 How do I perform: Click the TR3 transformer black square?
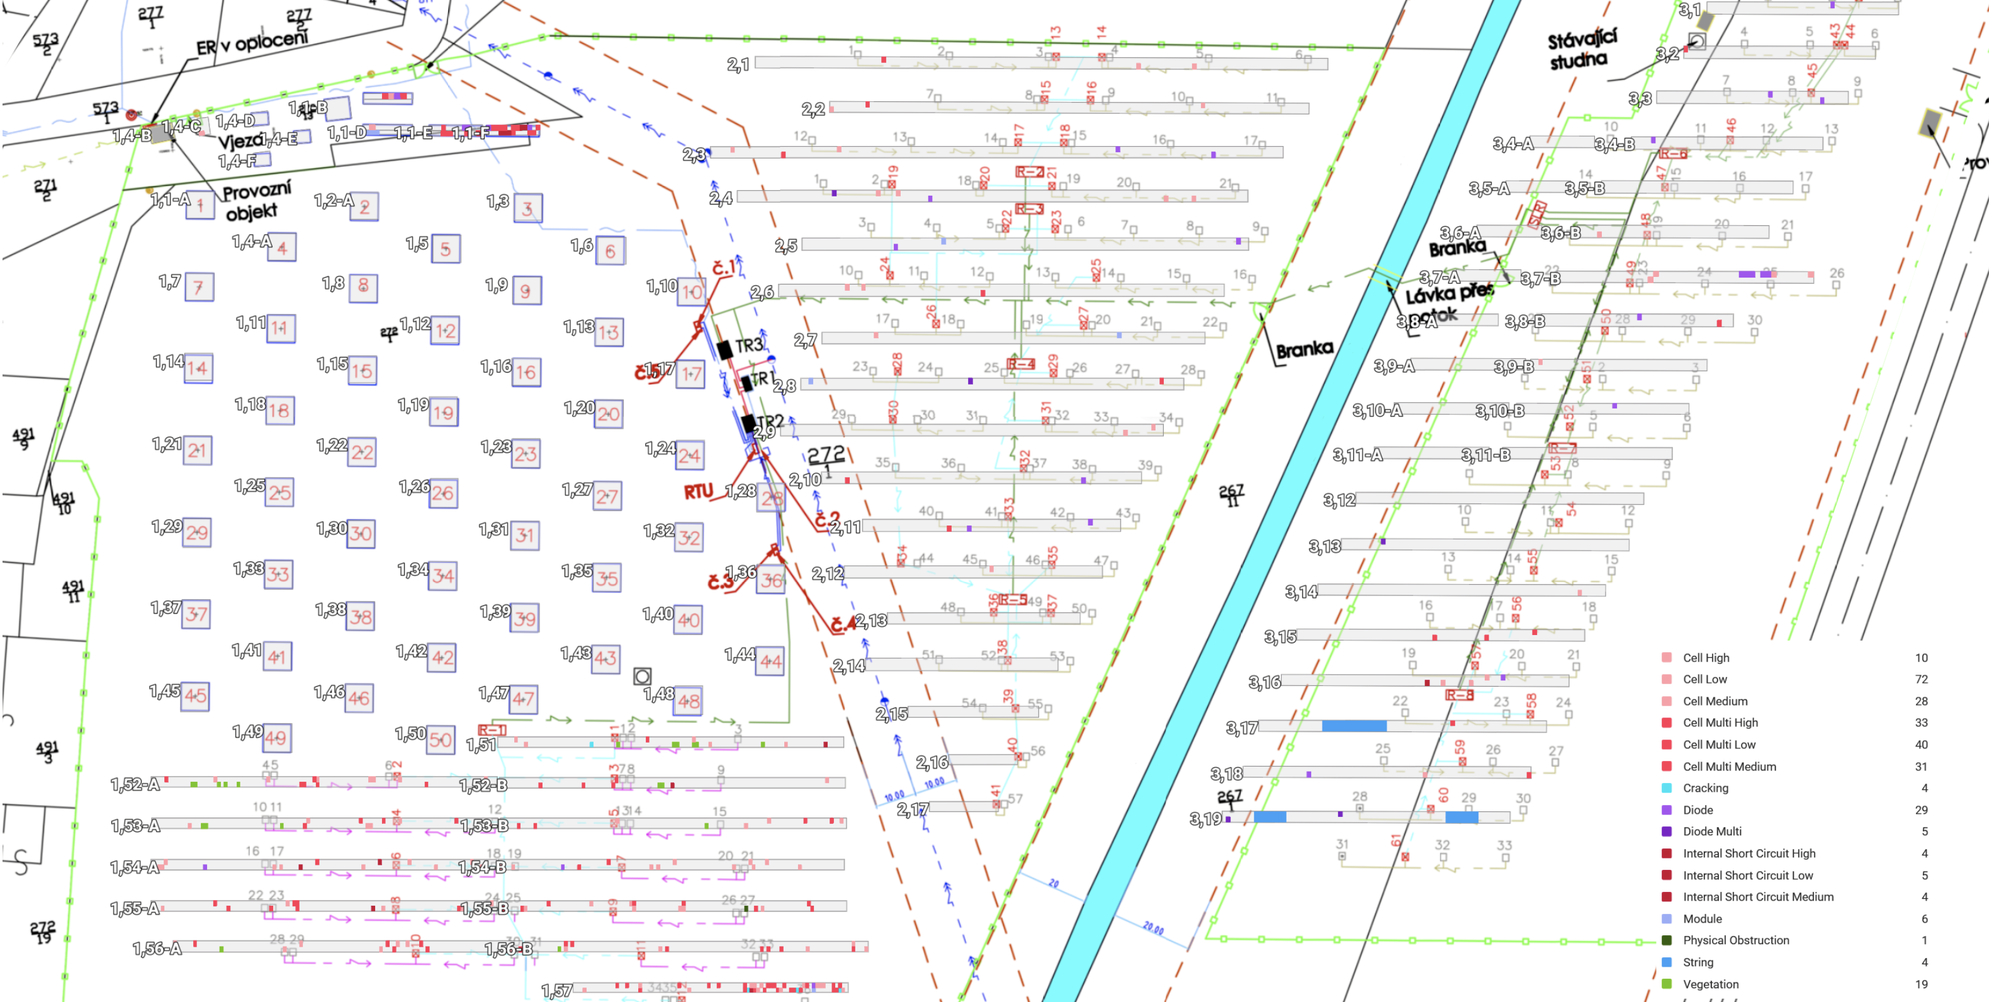(725, 349)
